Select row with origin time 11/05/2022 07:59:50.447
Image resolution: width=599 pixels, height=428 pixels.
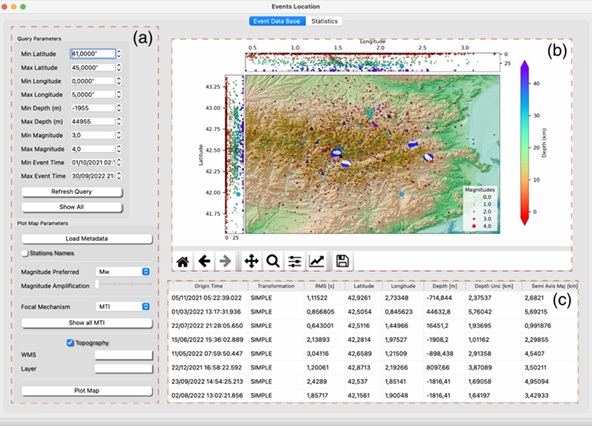[x=373, y=354]
